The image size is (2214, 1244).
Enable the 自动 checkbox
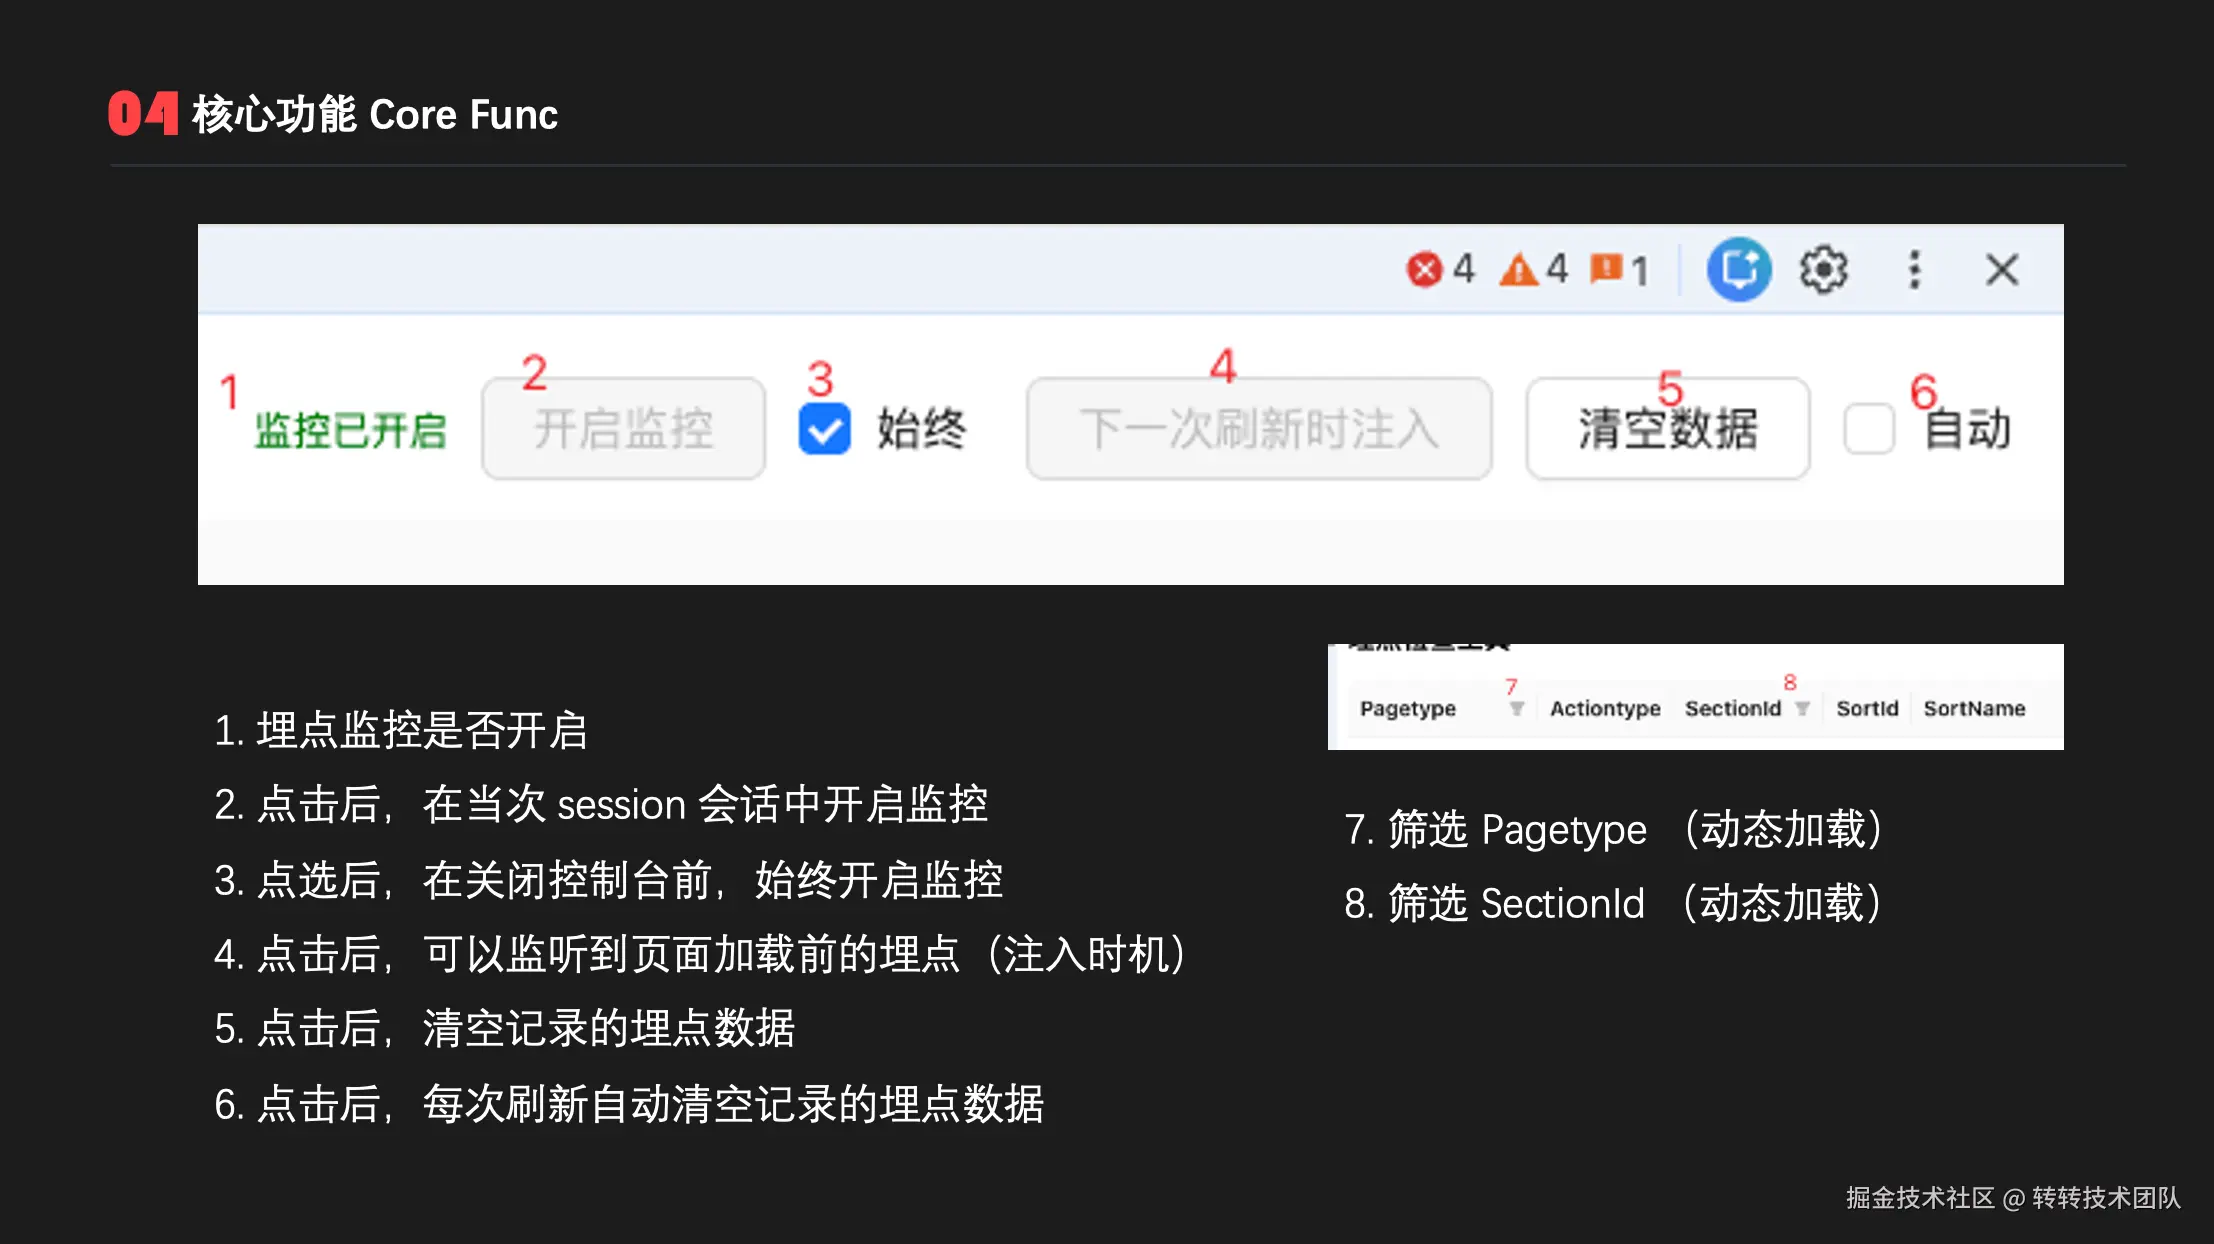[1868, 428]
